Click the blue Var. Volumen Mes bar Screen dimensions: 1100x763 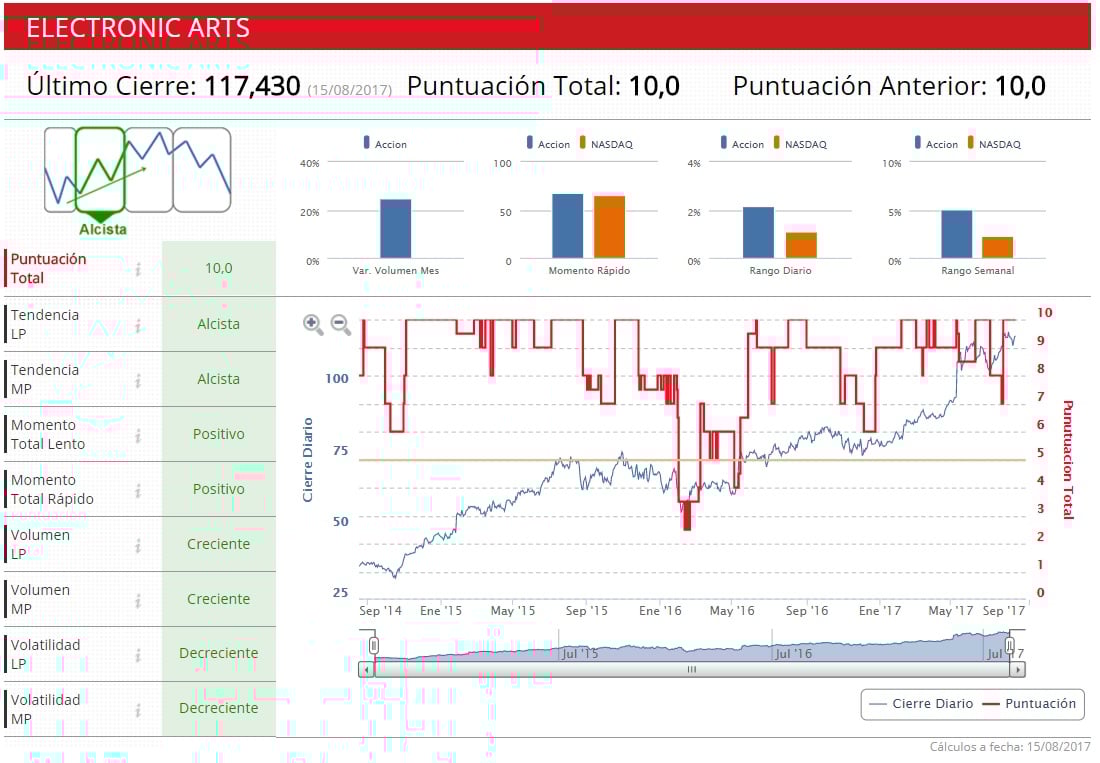[396, 229]
